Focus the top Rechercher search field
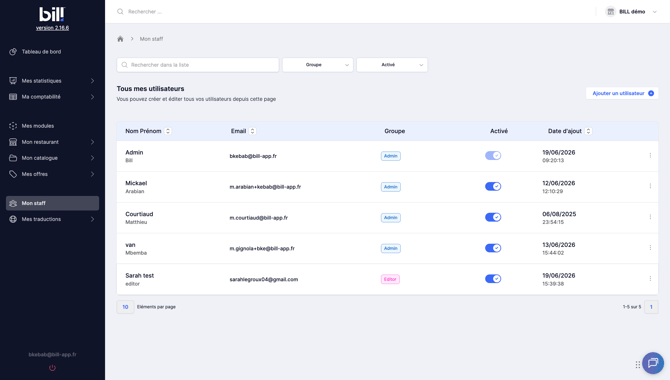Image resolution: width=670 pixels, height=380 pixels. pyautogui.click(x=145, y=12)
